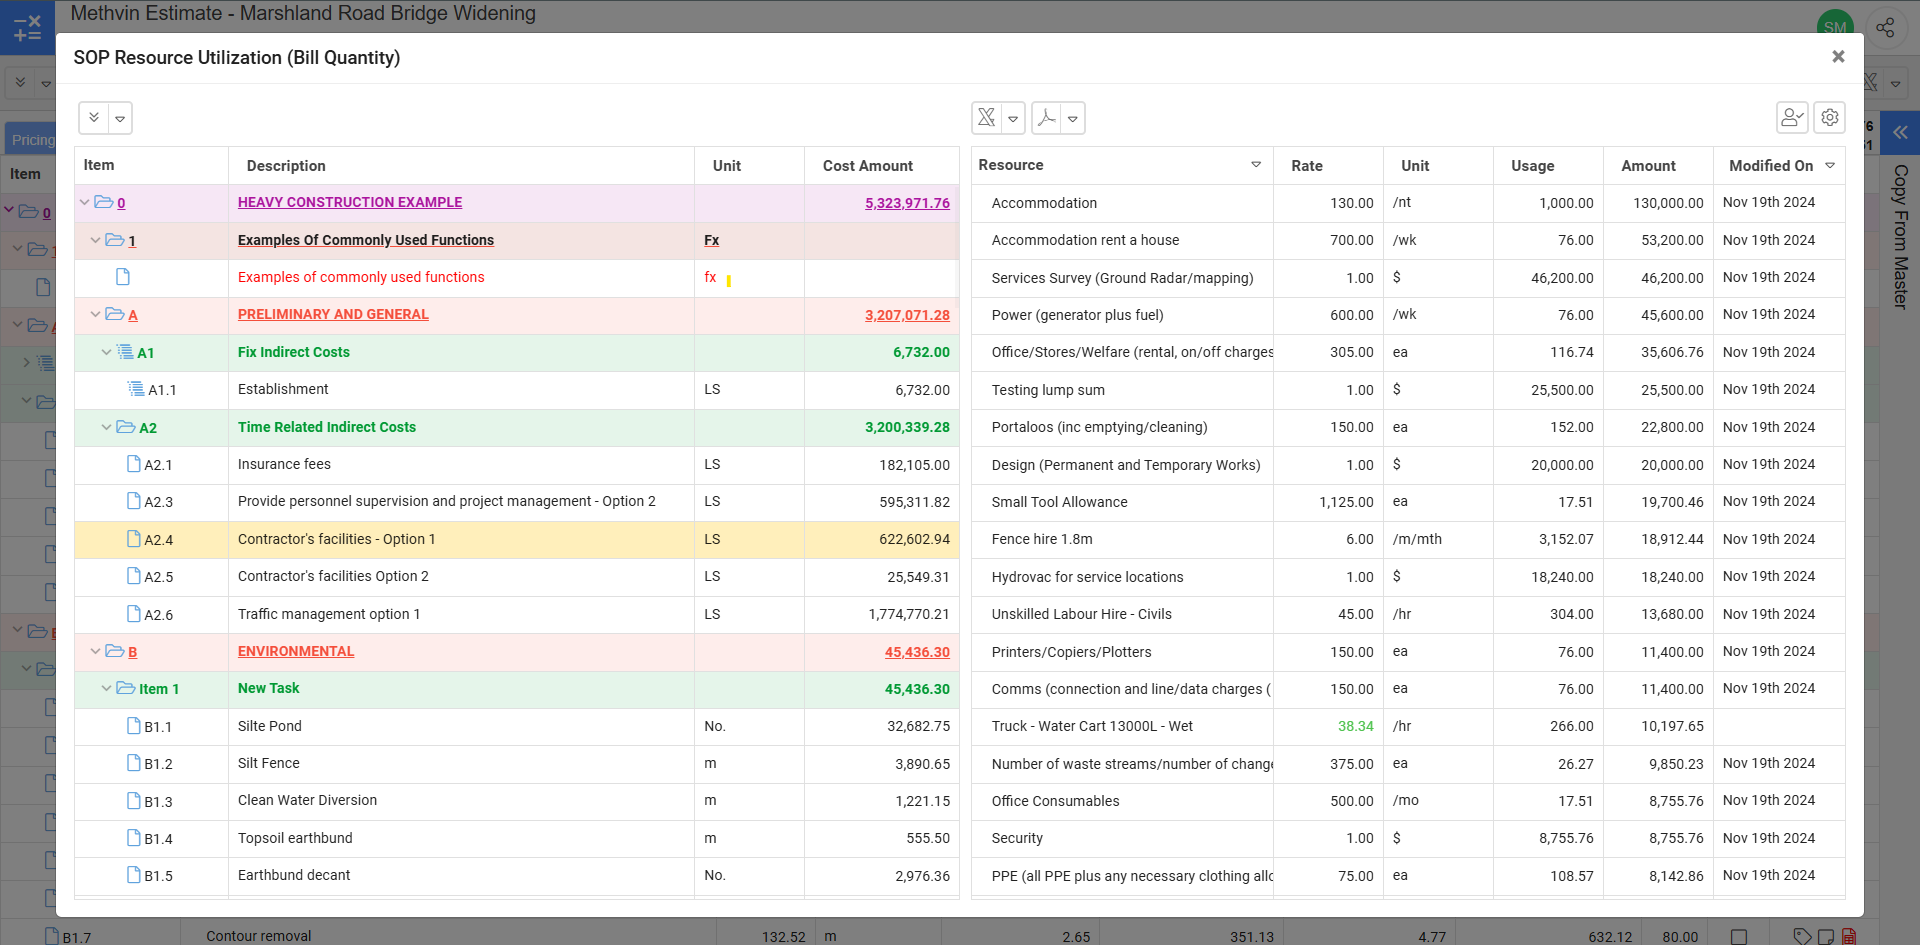This screenshot has width=1920, height=945.
Task: Click the Copy From Master side tab
Action: [1900, 237]
